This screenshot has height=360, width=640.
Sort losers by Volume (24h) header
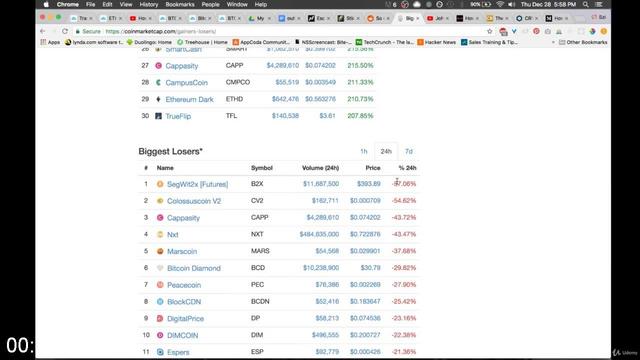(320, 168)
